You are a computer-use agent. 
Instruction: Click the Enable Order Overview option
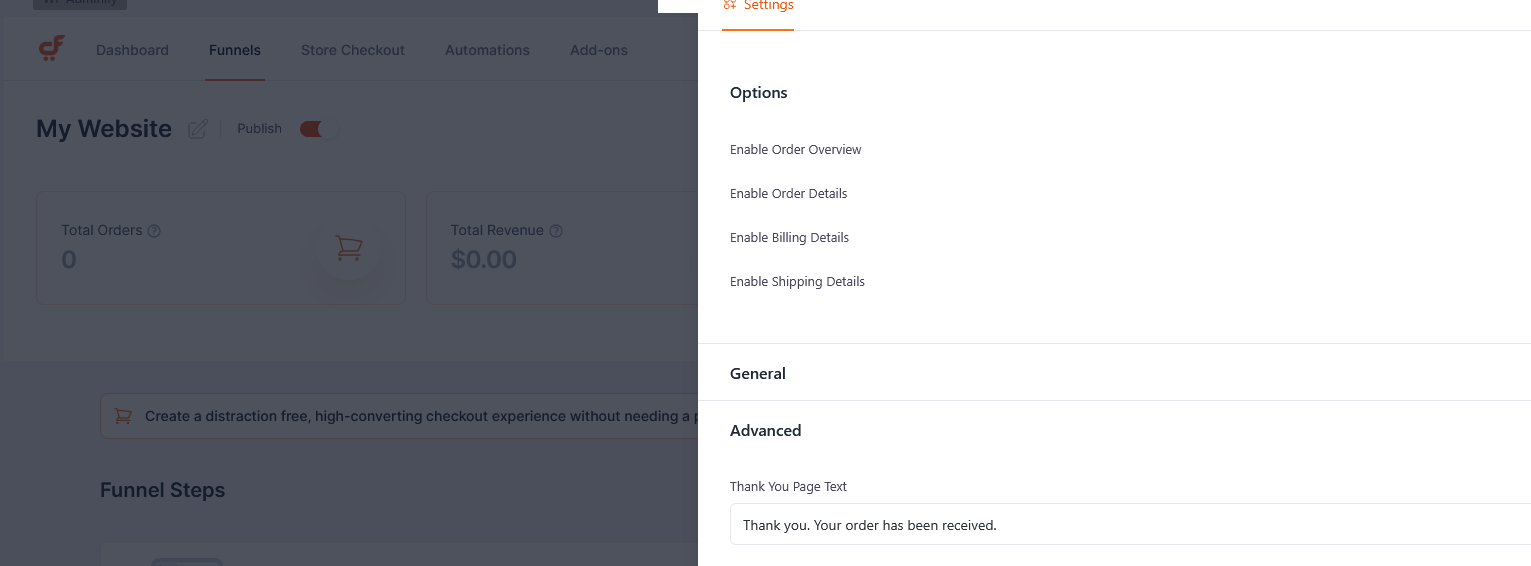(795, 150)
